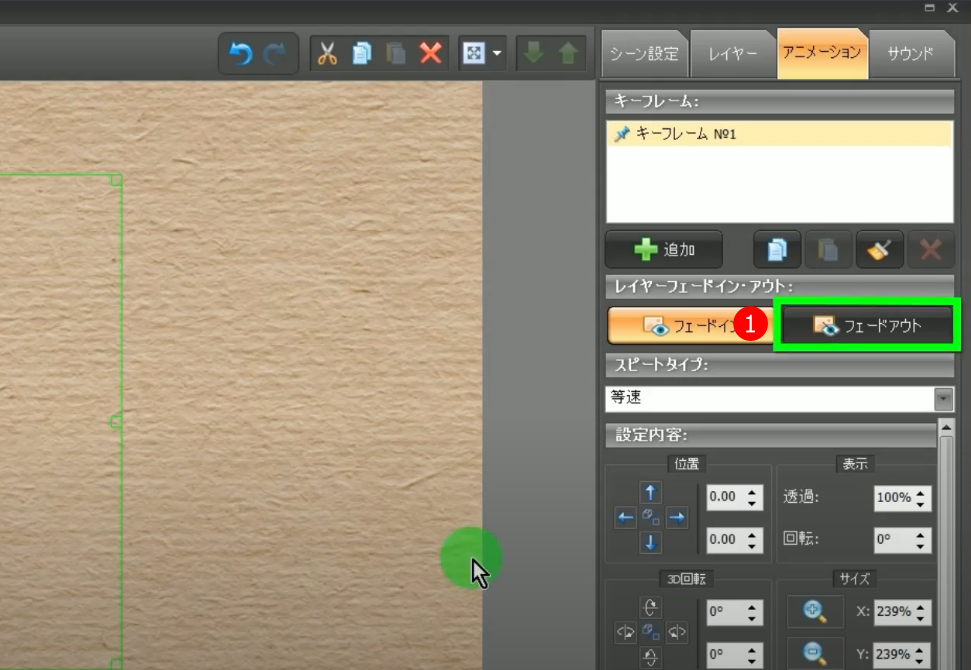Click the copy icon next to the scissors
971x670 pixels.
tap(361, 53)
